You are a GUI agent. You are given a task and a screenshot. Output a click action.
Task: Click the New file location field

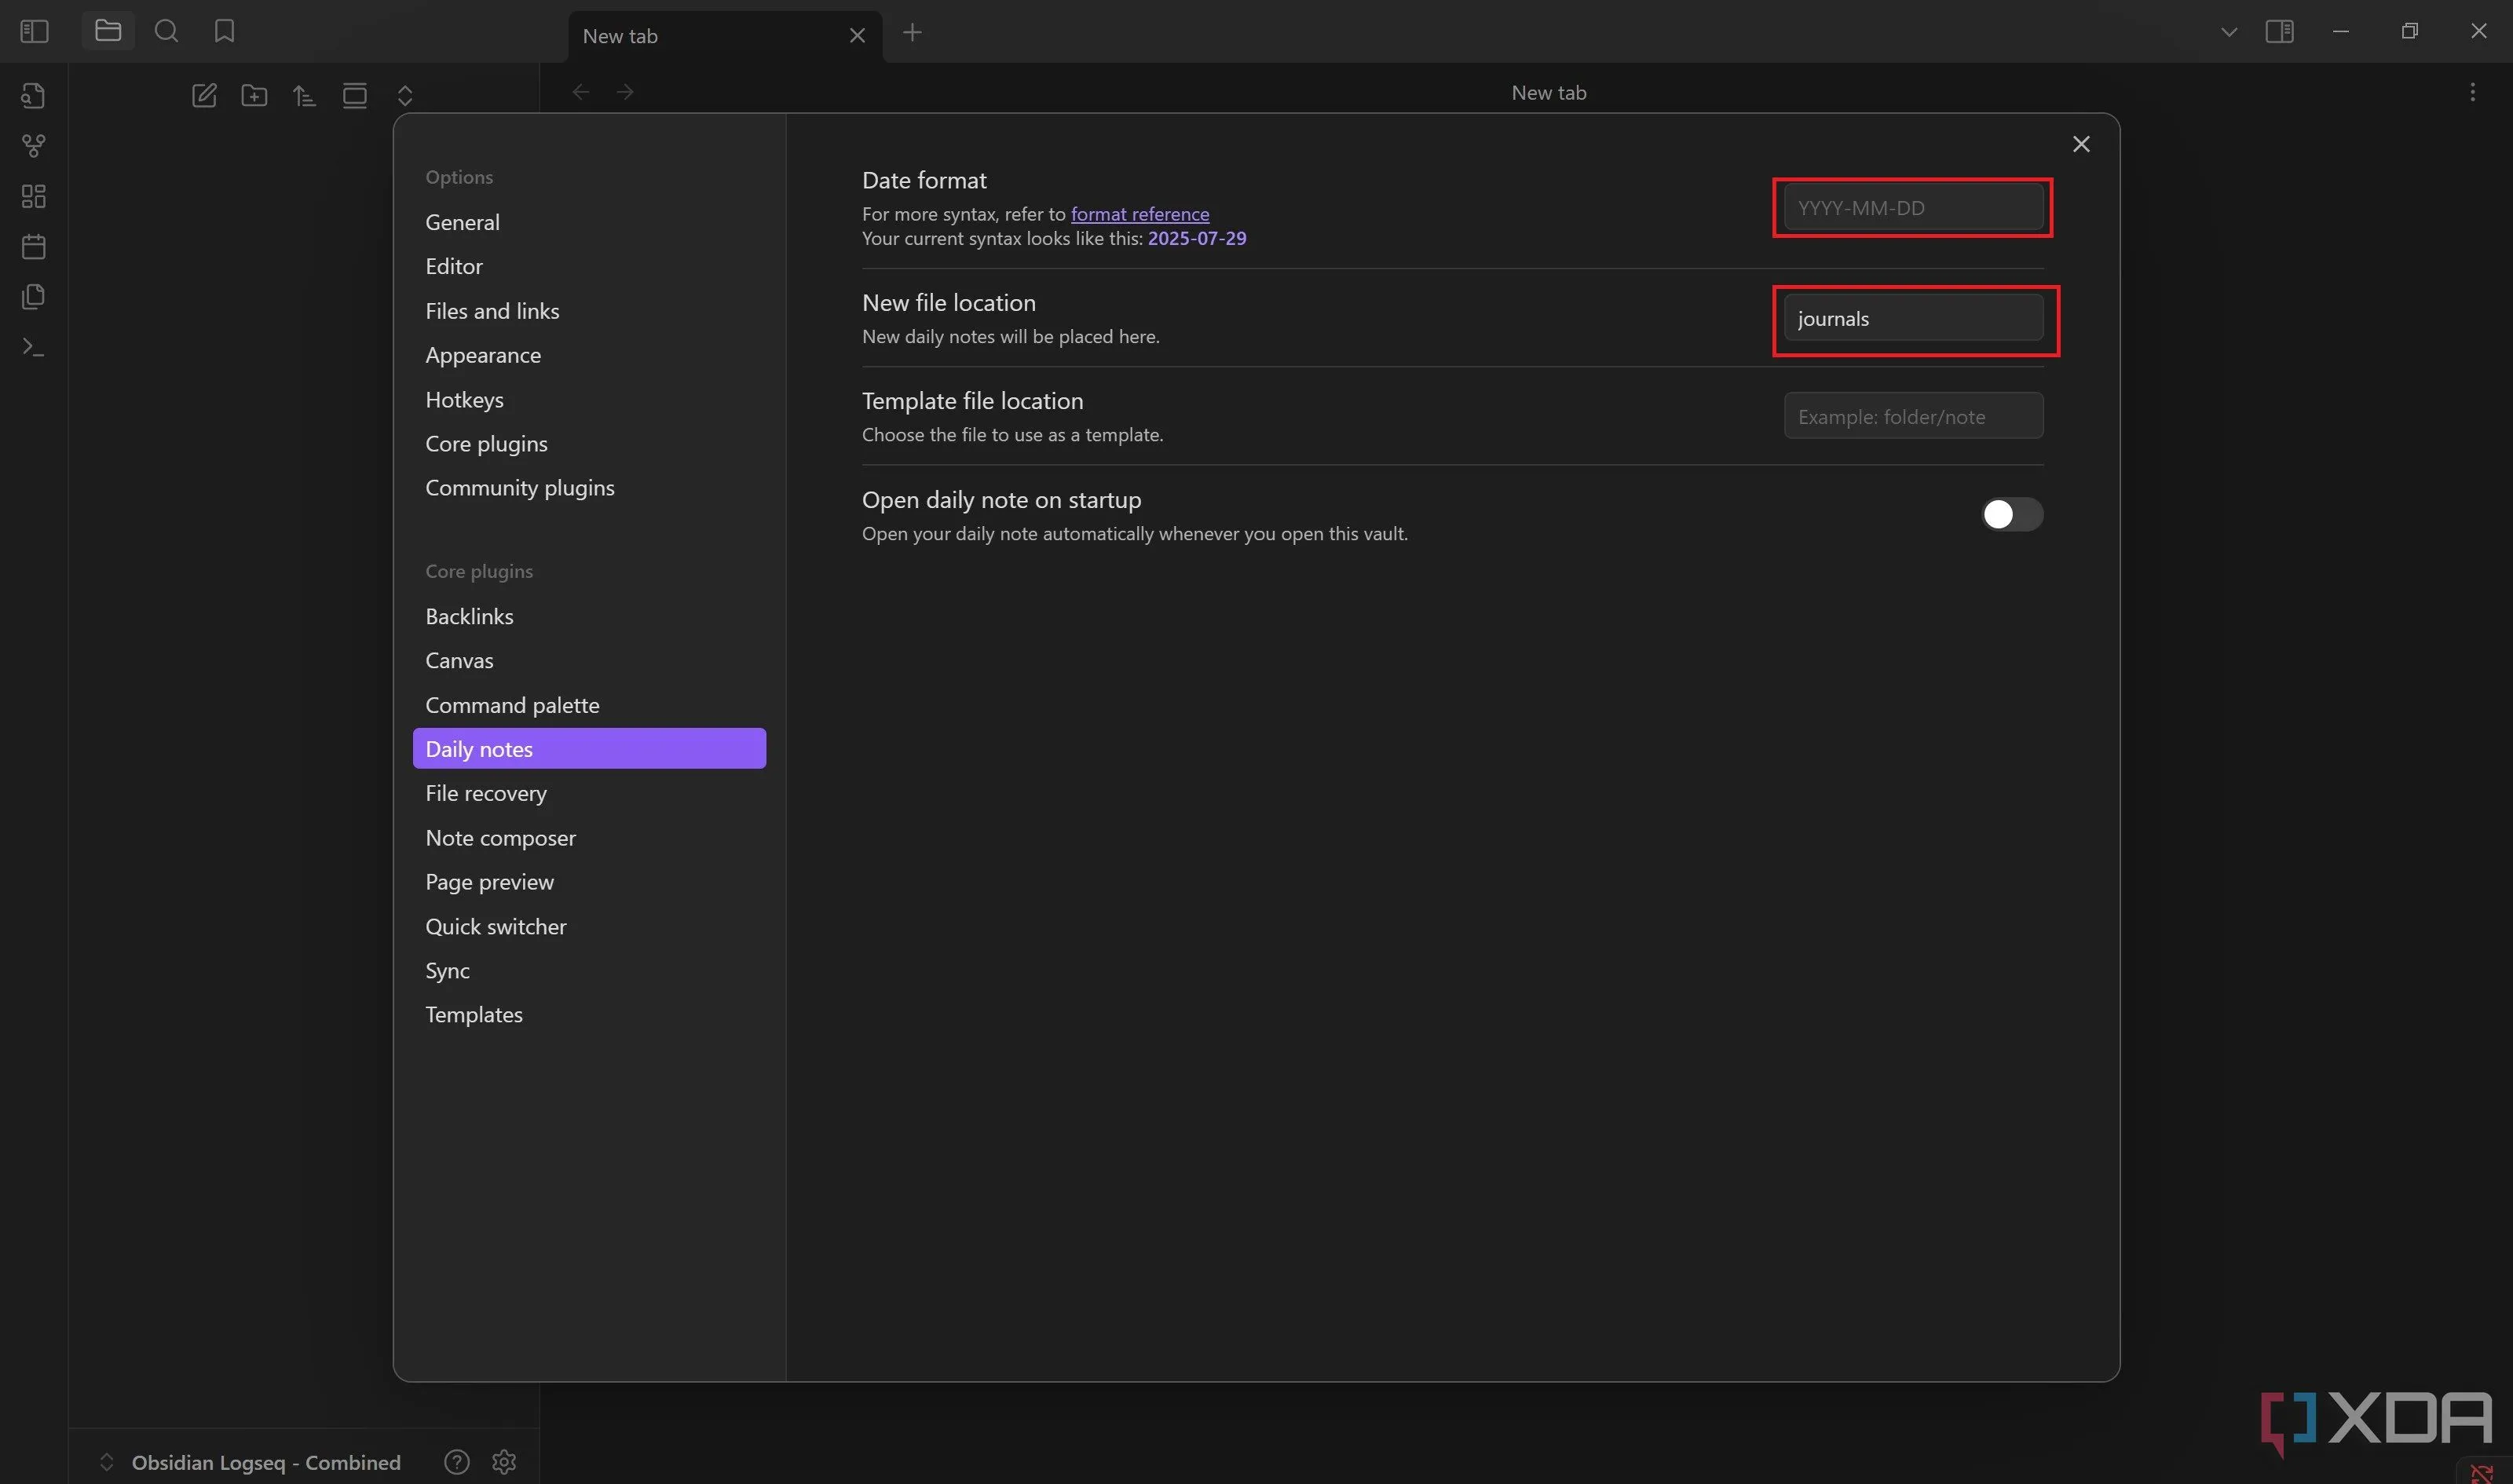1913,318
